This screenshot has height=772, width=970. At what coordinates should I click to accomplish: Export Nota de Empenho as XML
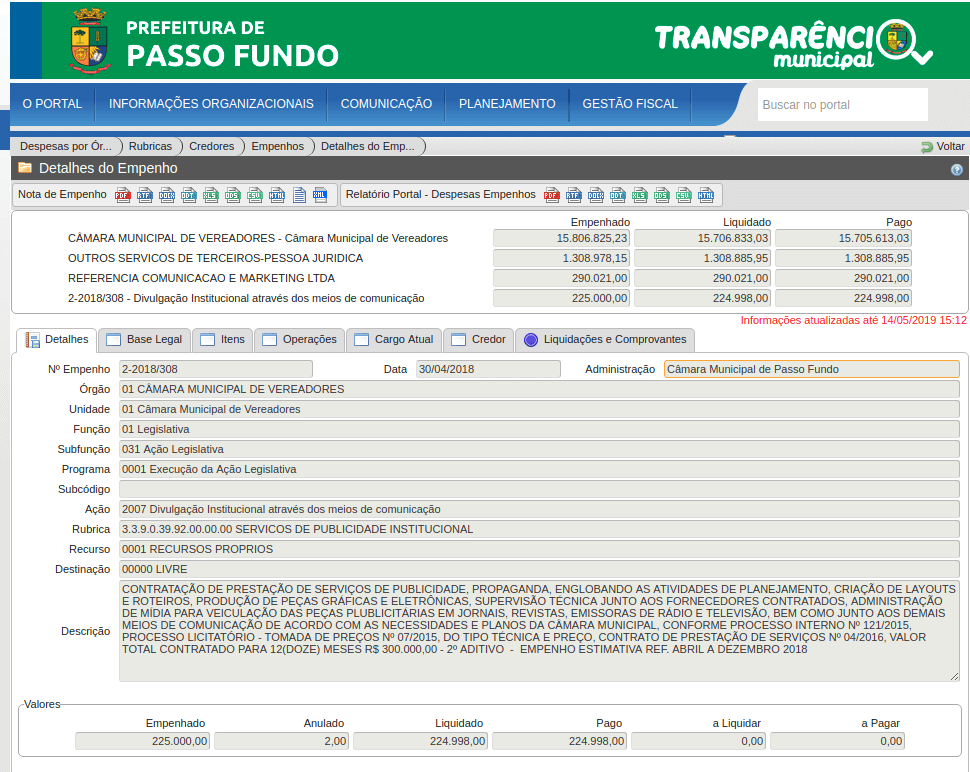coord(320,195)
